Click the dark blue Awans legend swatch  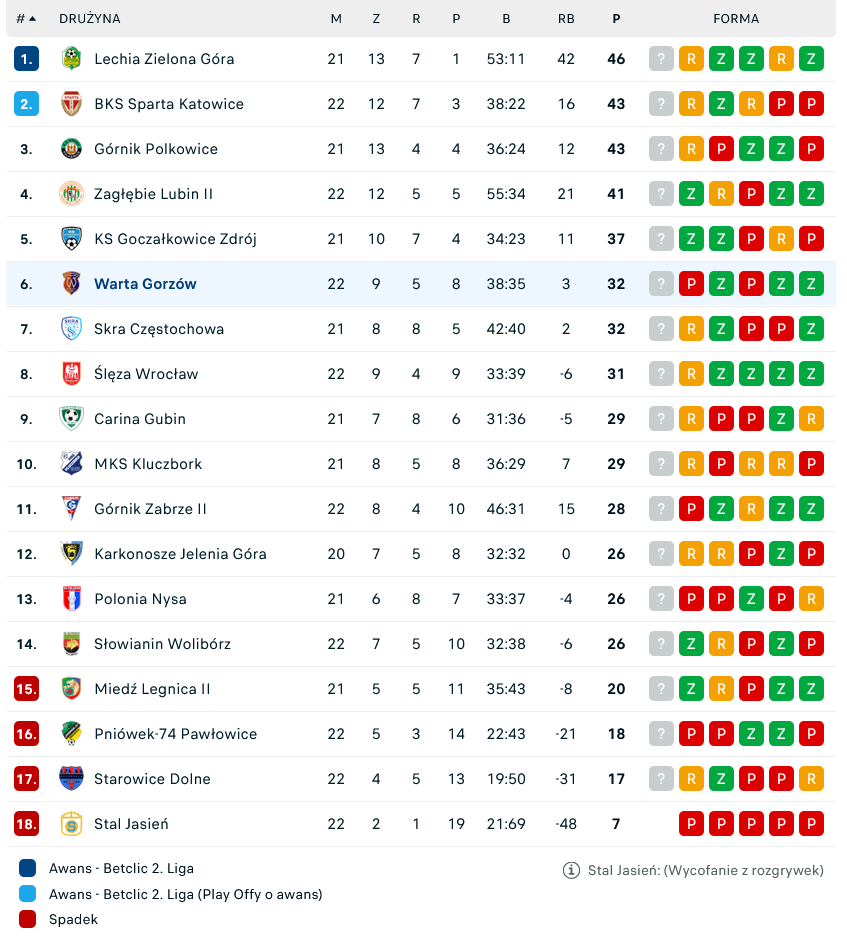28,868
